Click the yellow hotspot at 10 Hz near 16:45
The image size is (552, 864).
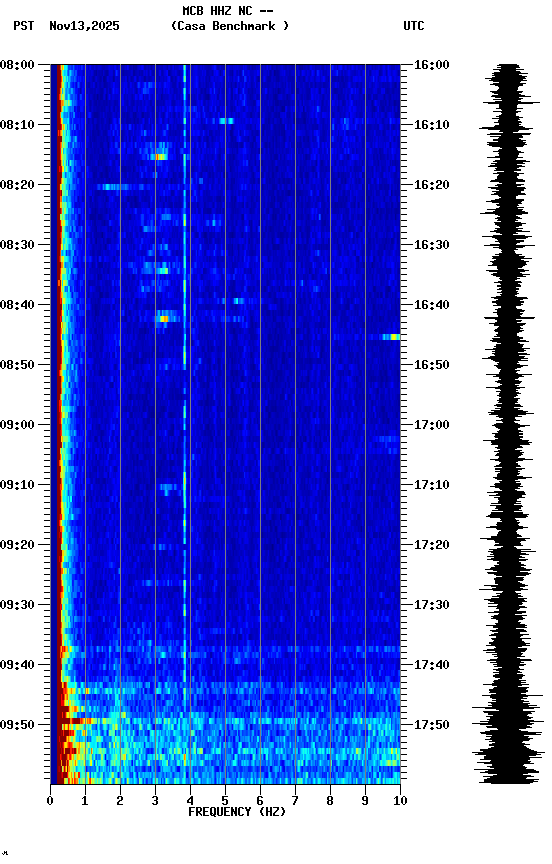click(393, 337)
